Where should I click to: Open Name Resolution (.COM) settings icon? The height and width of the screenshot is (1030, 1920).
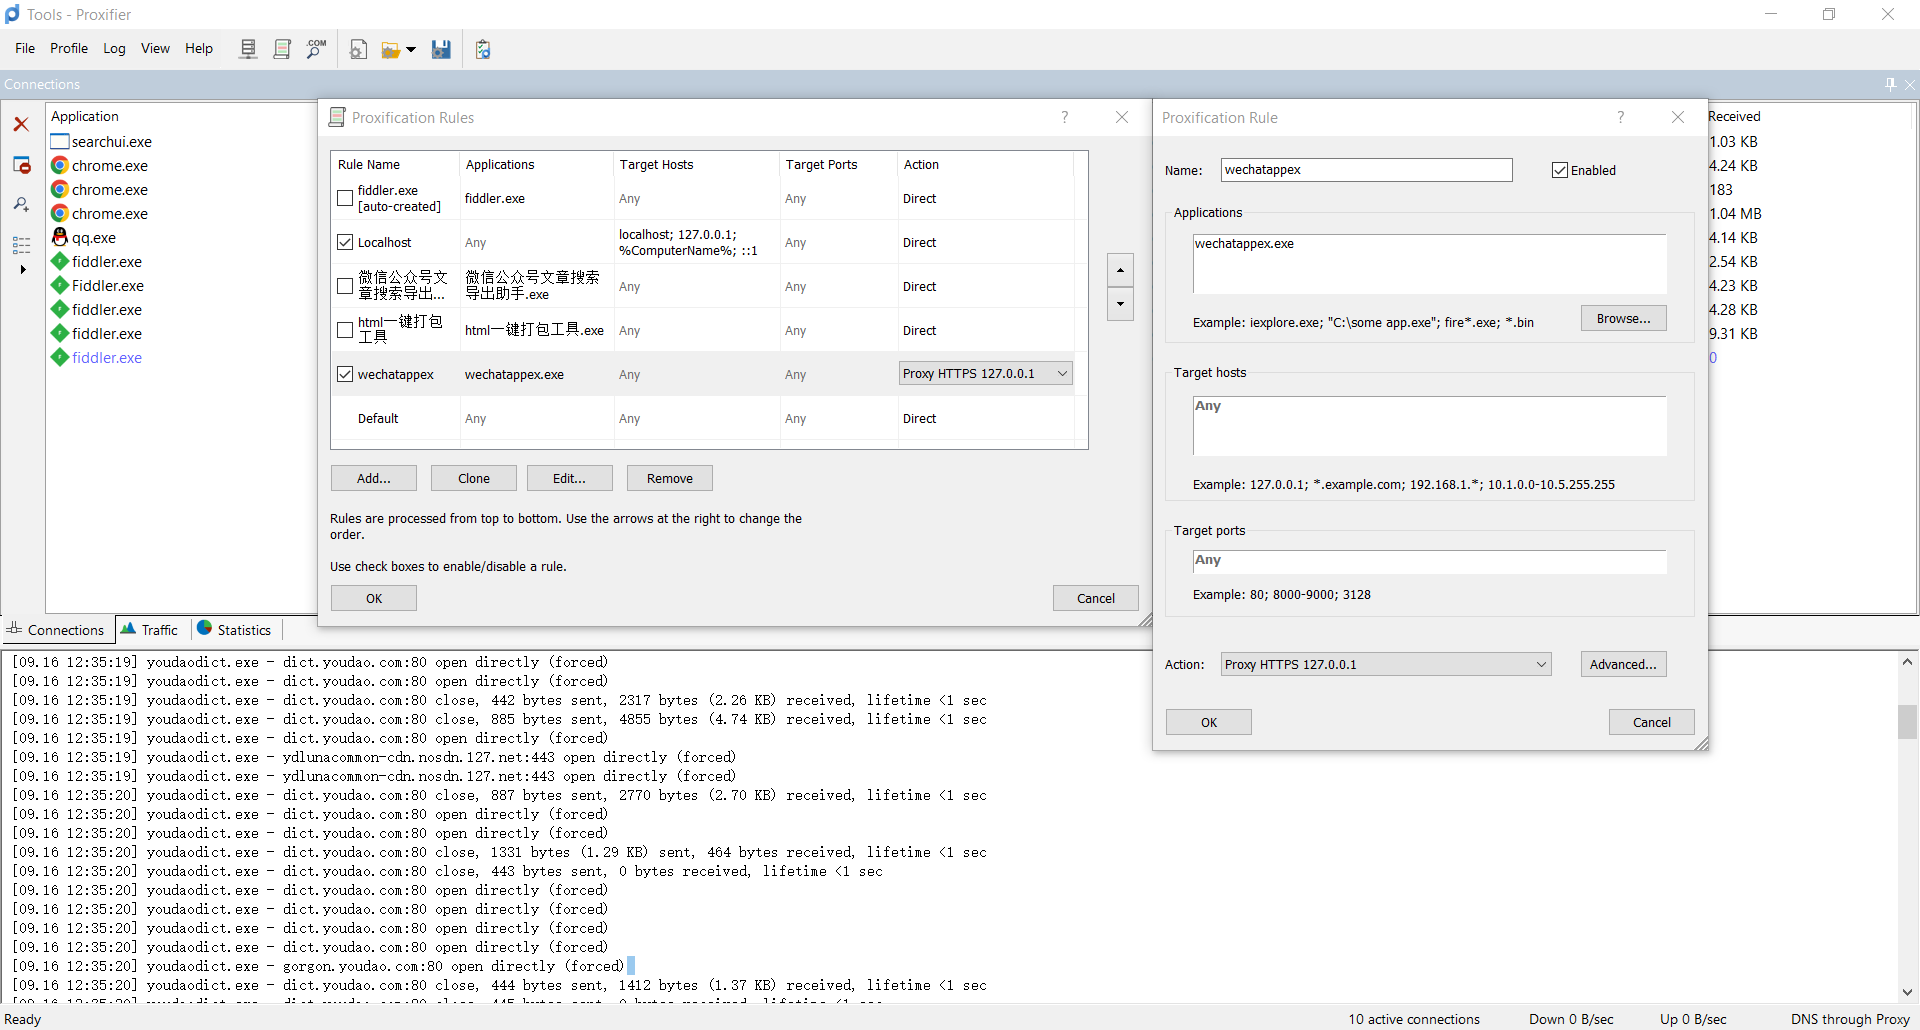pyautogui.click(x=316, y=49)
